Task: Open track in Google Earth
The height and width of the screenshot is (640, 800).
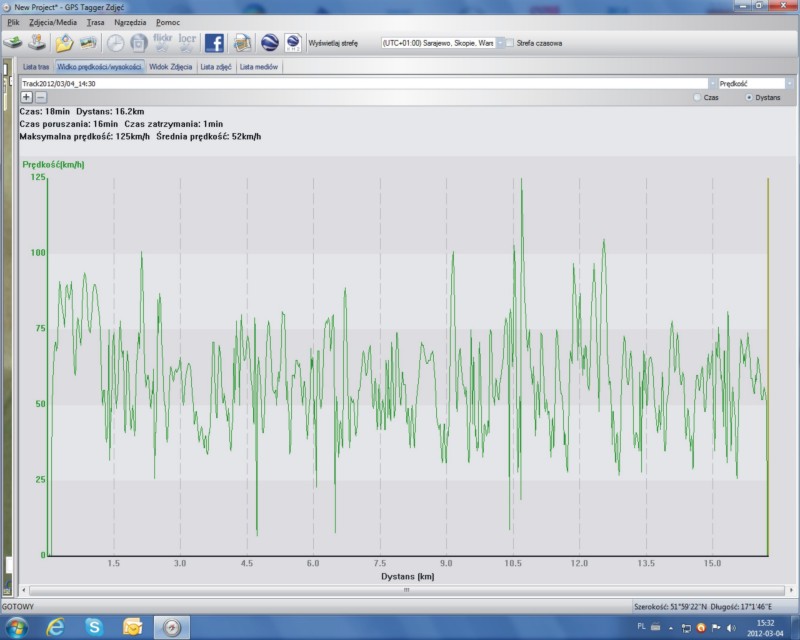Action: (x=269, y=43)
